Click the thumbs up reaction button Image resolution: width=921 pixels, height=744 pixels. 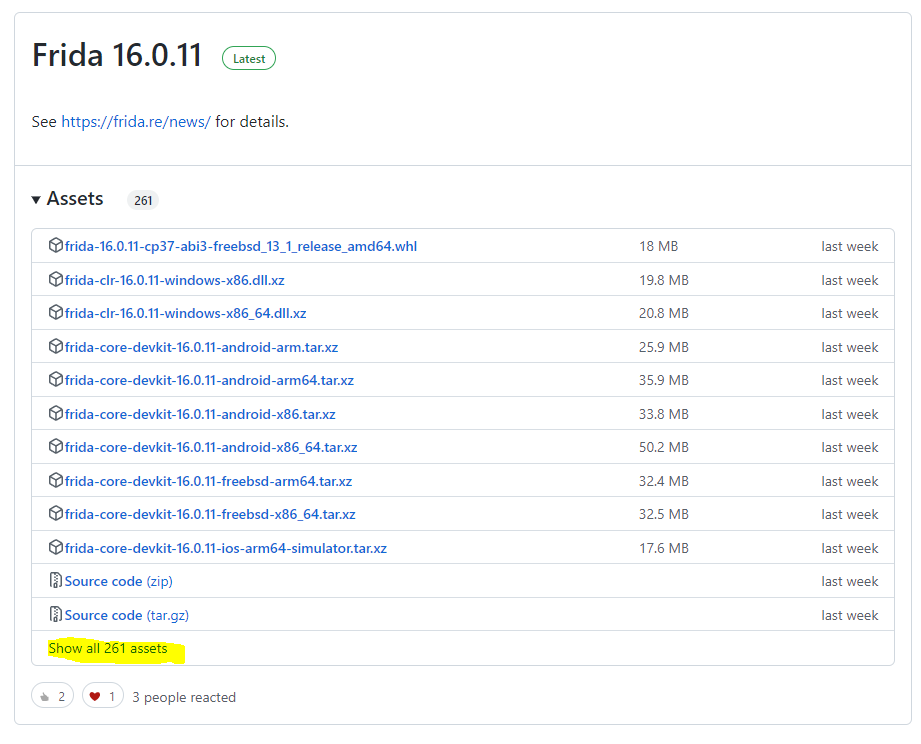pyautogui.click(x=52, y=696)
